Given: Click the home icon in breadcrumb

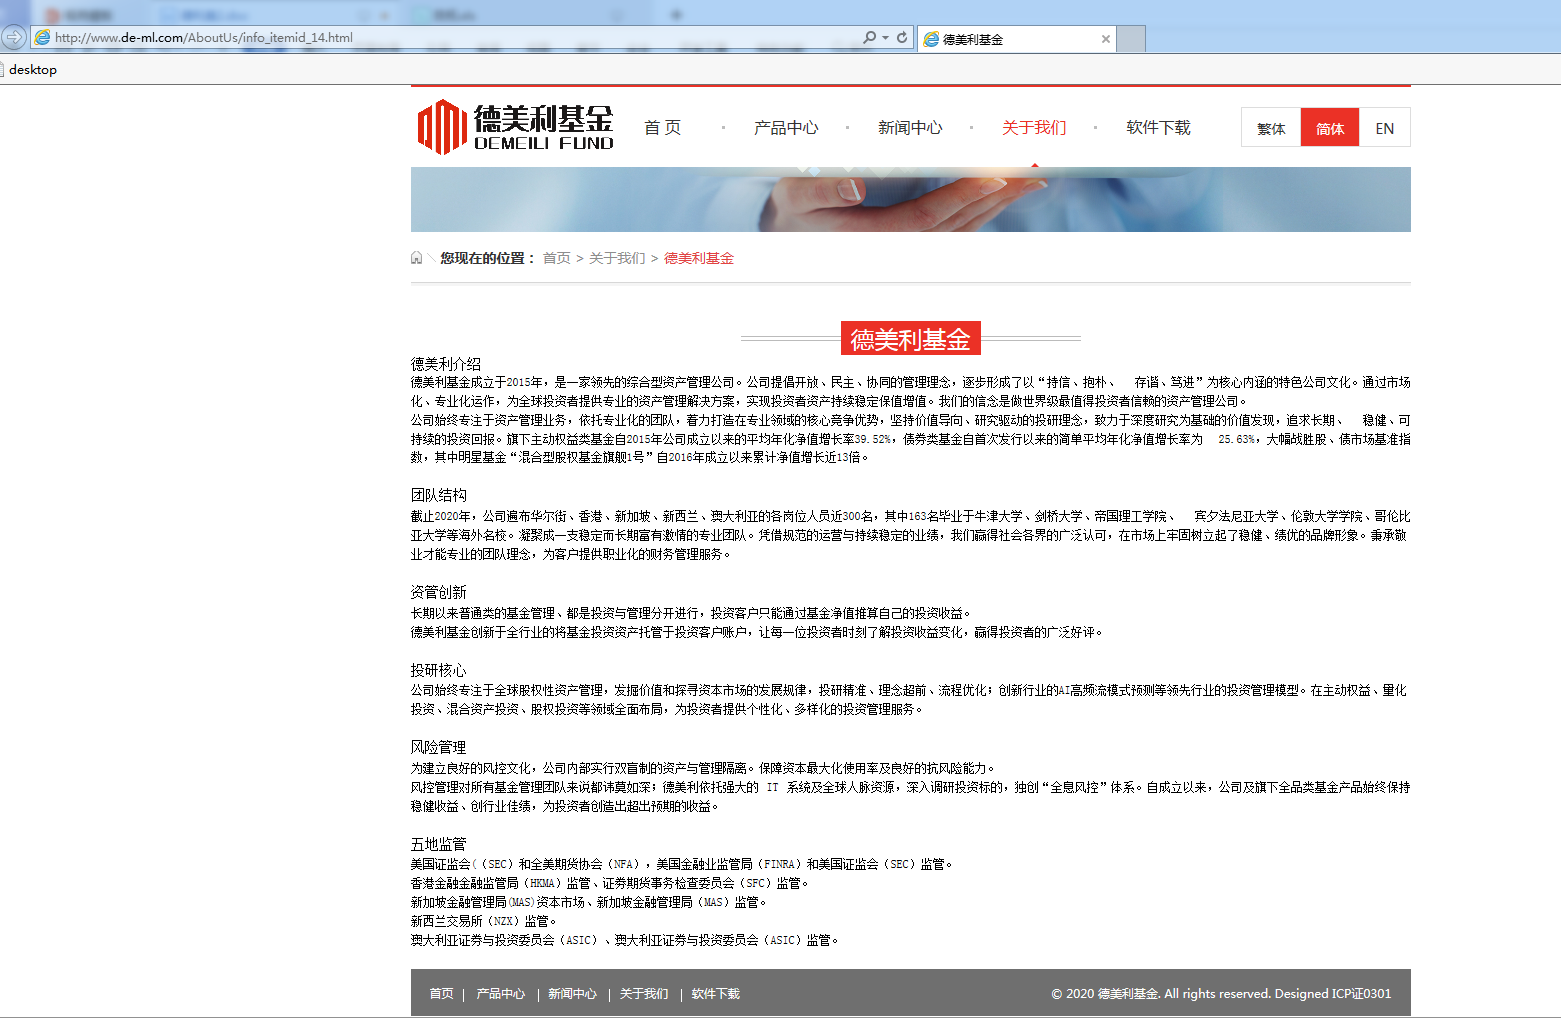Looking at the screenshot, I should click(417, 258).
